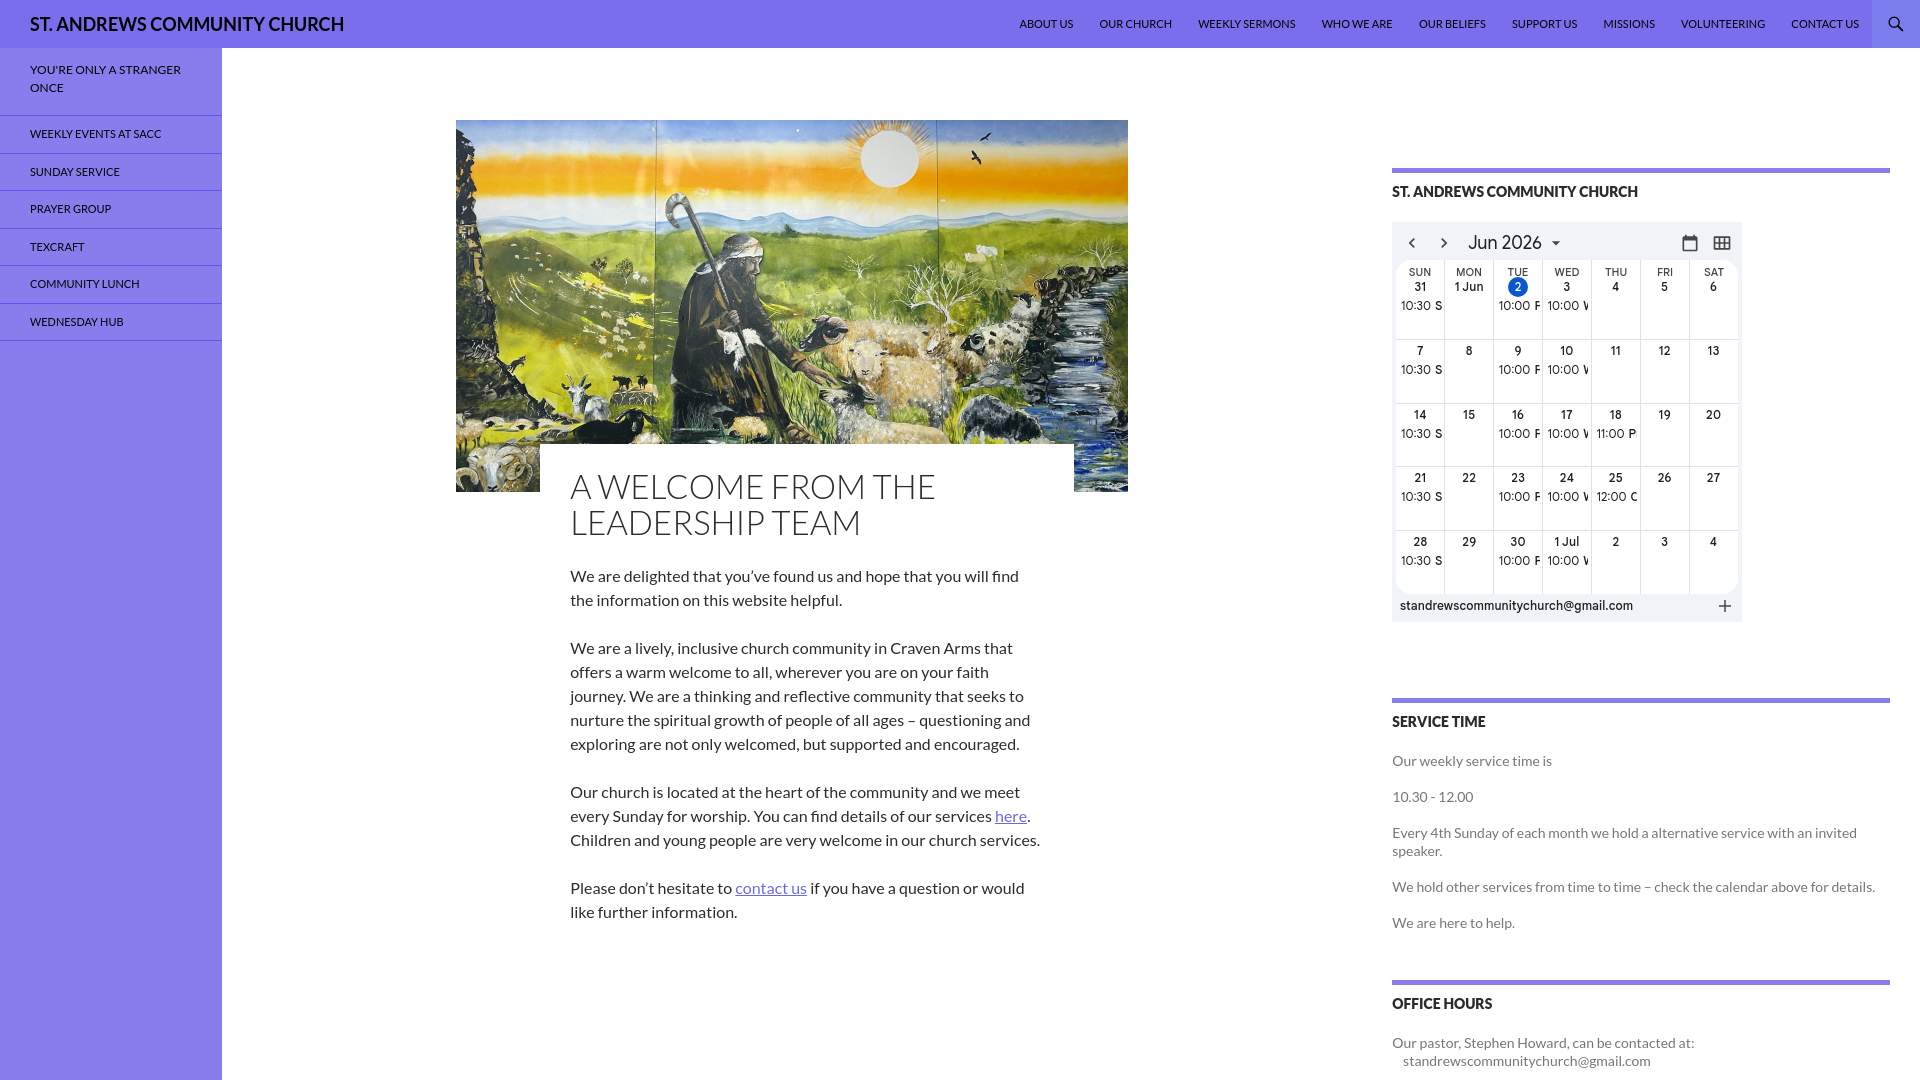This screenshot has height=1080, width=1920.
Task: Click the Service Time widget heading
Action: coord(1438,722)
